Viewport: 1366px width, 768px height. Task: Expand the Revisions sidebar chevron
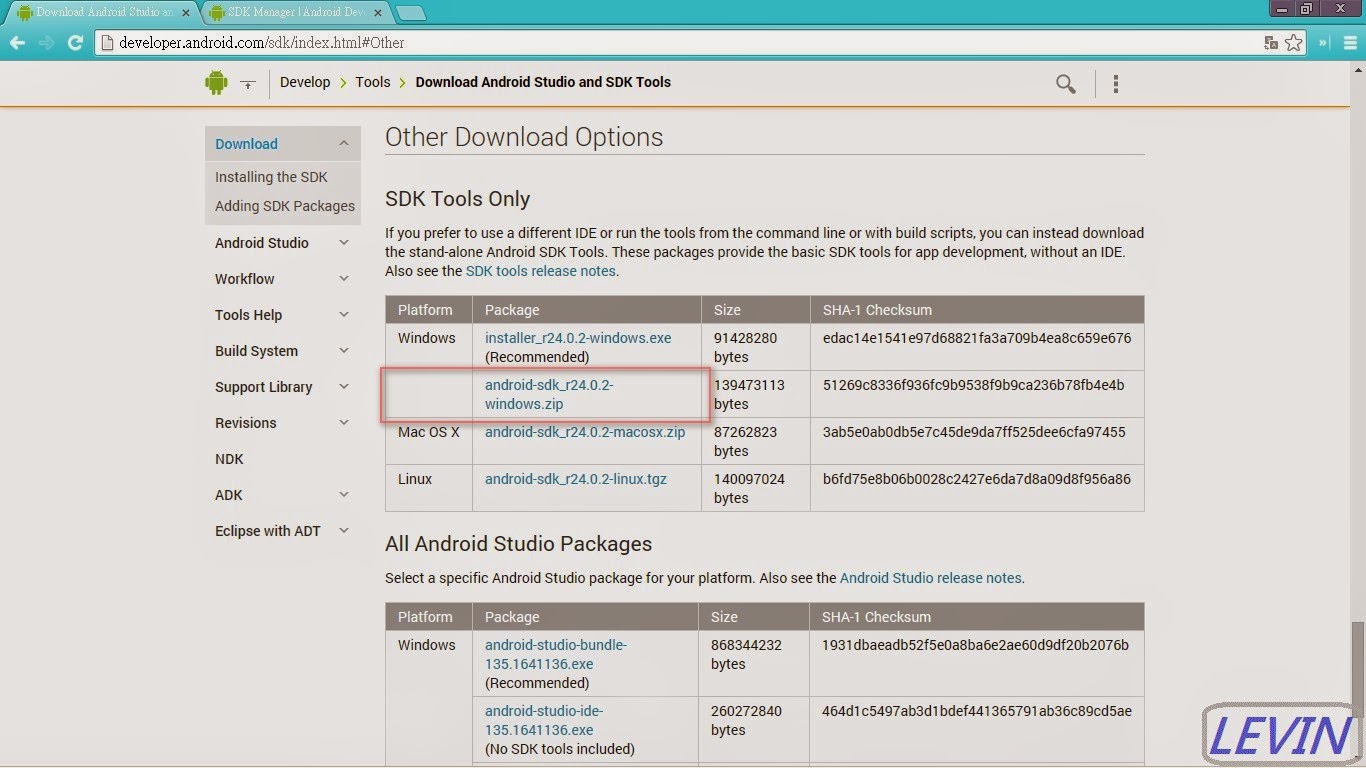coord(343,423)
